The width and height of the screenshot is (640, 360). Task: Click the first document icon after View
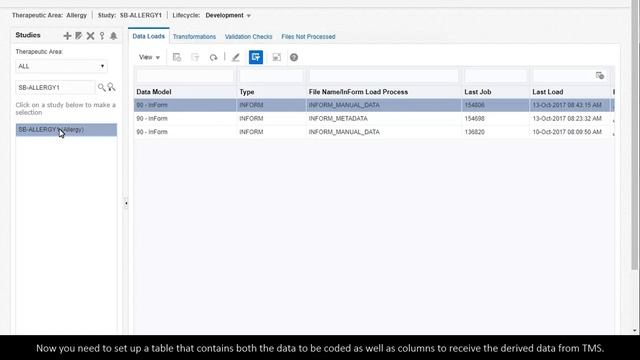coord(177,57)
